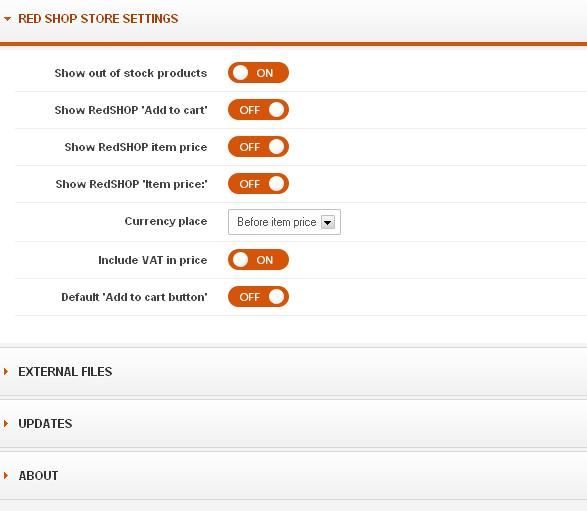
Task: Expand the External Files section
Action: [294, 371]
